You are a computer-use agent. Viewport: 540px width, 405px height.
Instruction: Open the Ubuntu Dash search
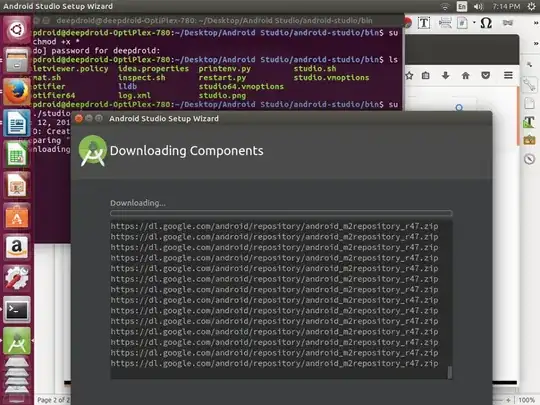17,30
